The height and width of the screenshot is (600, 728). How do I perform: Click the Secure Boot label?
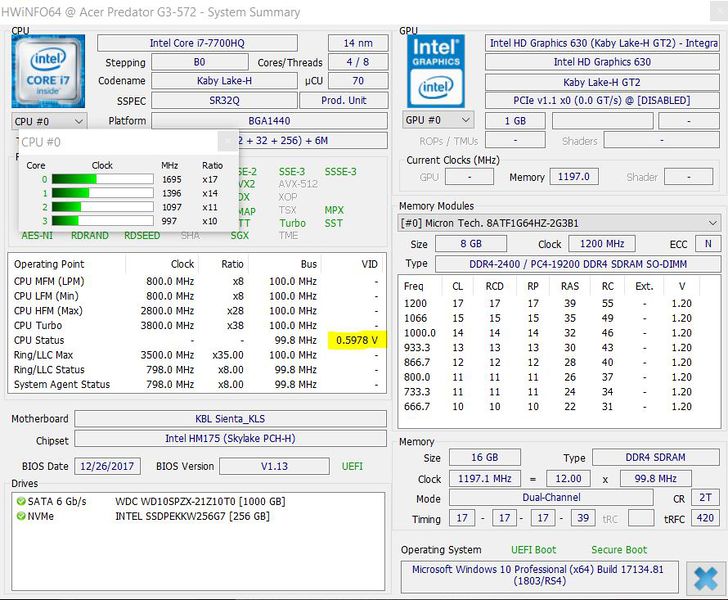[x=619, y=550]
